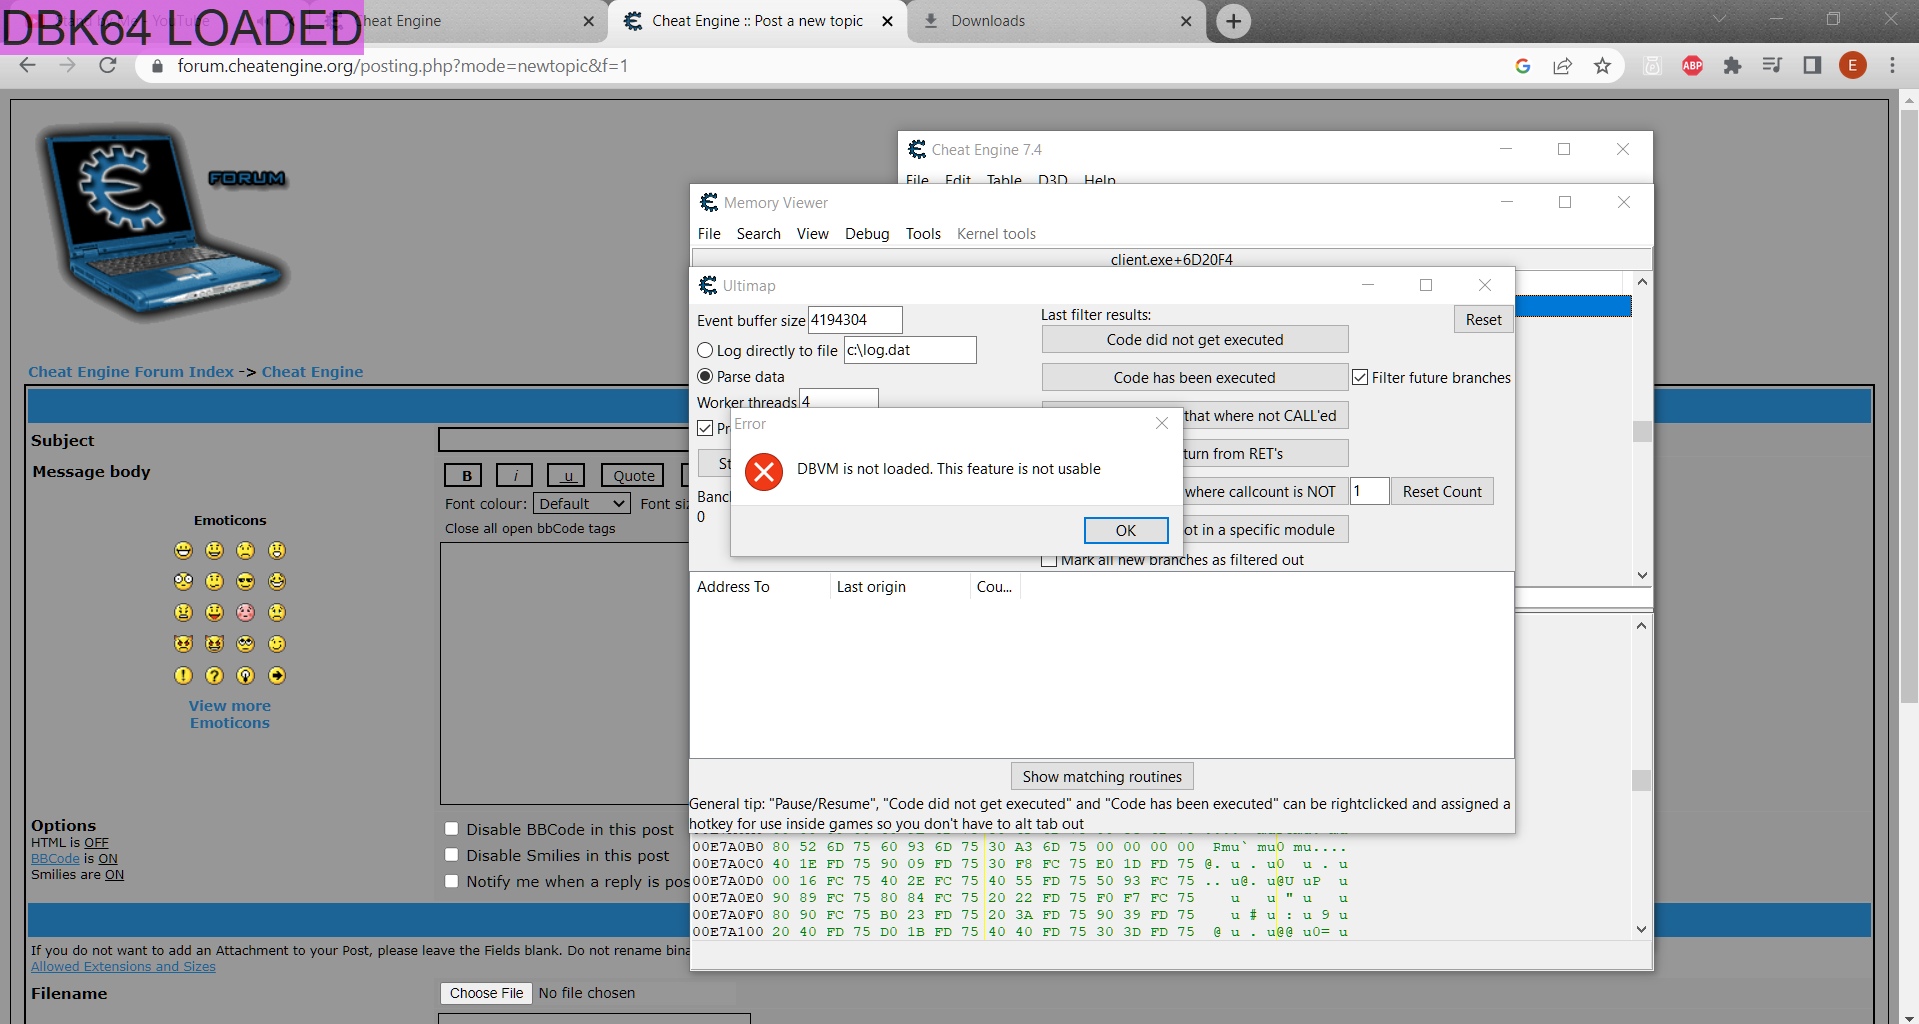Toggle the Filter future branches checkbox
Viewport: 1919px width, 1024px height.
1360,377
